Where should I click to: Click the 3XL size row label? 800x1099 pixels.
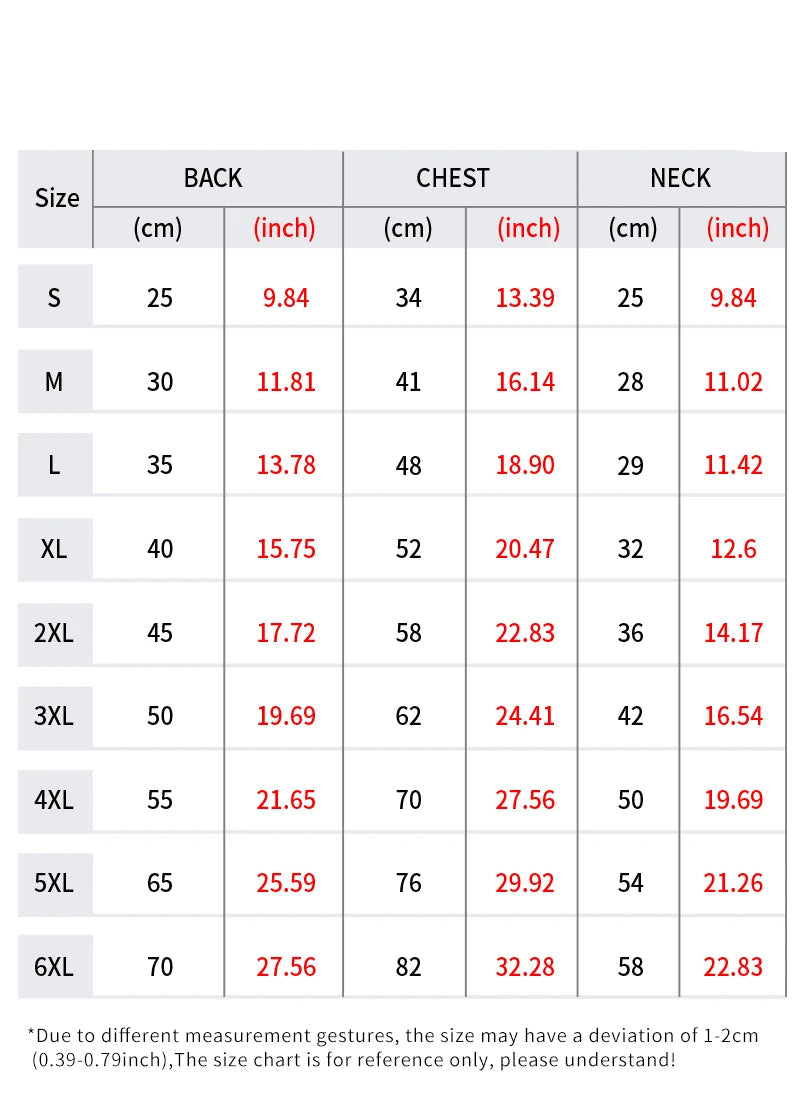pyautogui.click(x=54, y=716)
